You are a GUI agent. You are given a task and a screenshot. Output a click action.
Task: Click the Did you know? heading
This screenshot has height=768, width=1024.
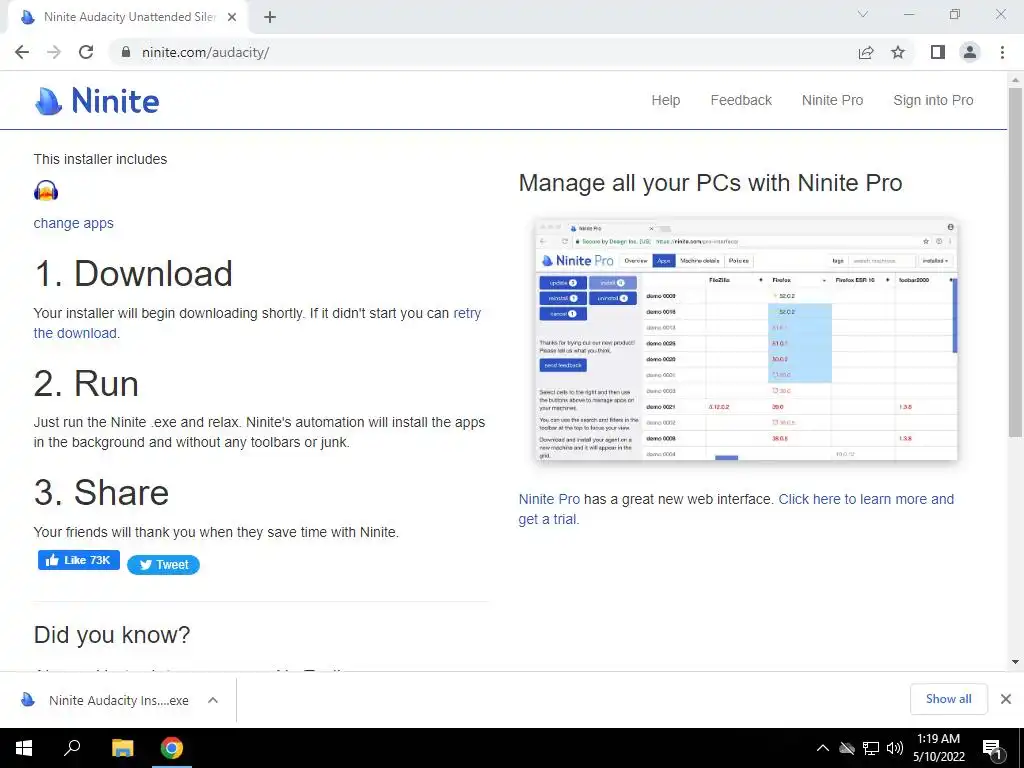pos(112,635)
